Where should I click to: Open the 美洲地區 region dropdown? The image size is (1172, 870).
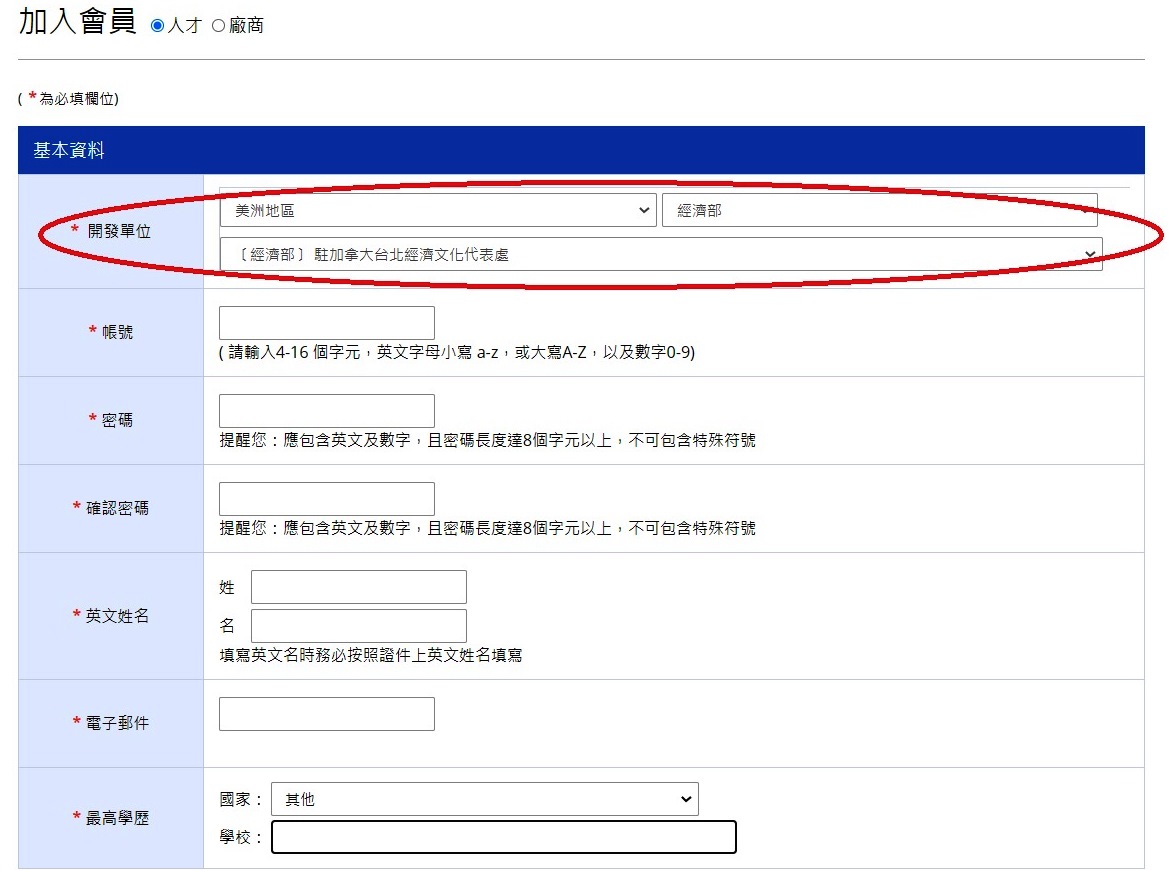438,211
